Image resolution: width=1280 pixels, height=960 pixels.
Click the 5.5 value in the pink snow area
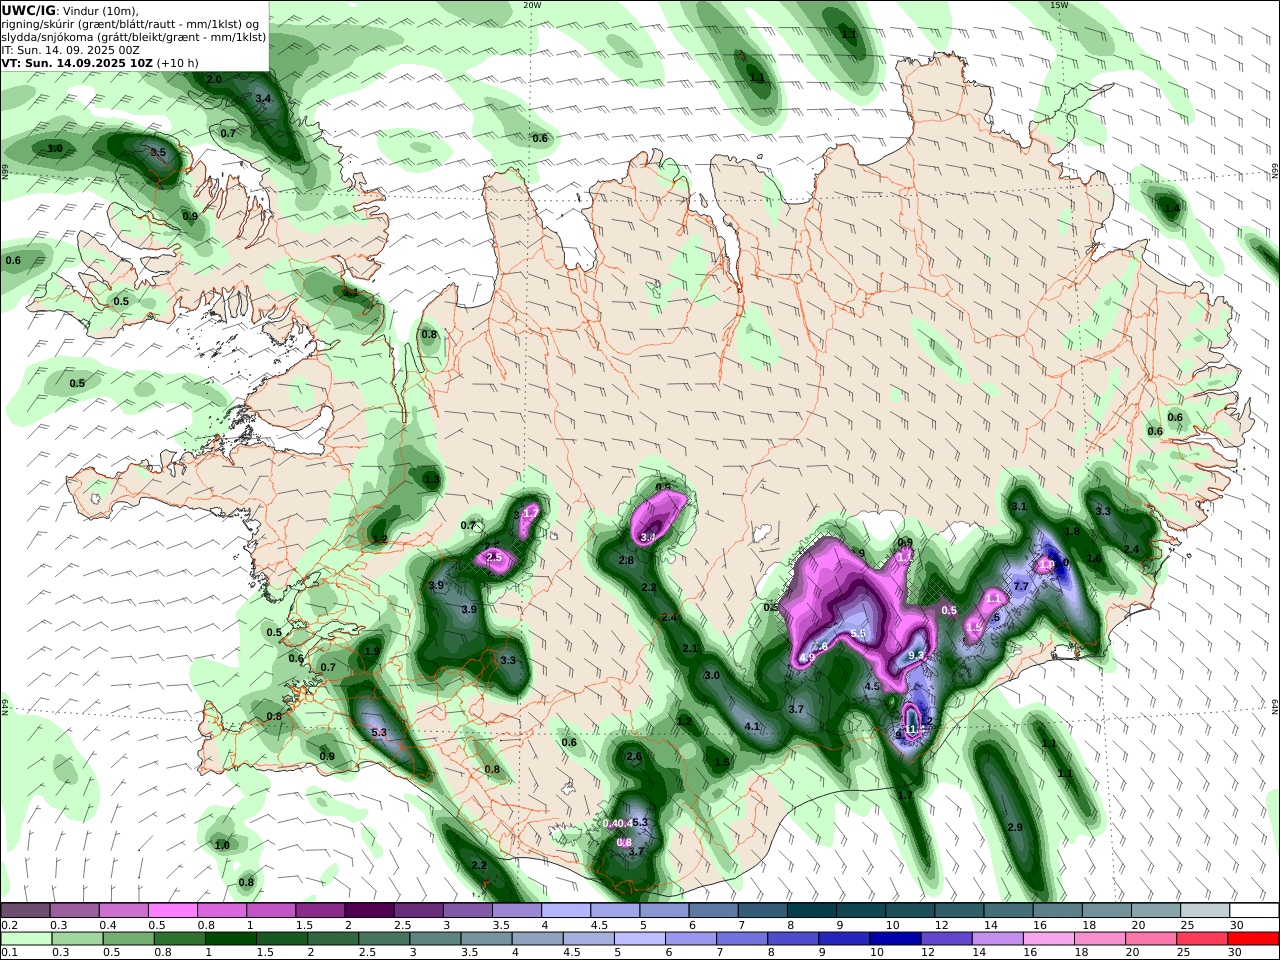[x=857, y=634]
